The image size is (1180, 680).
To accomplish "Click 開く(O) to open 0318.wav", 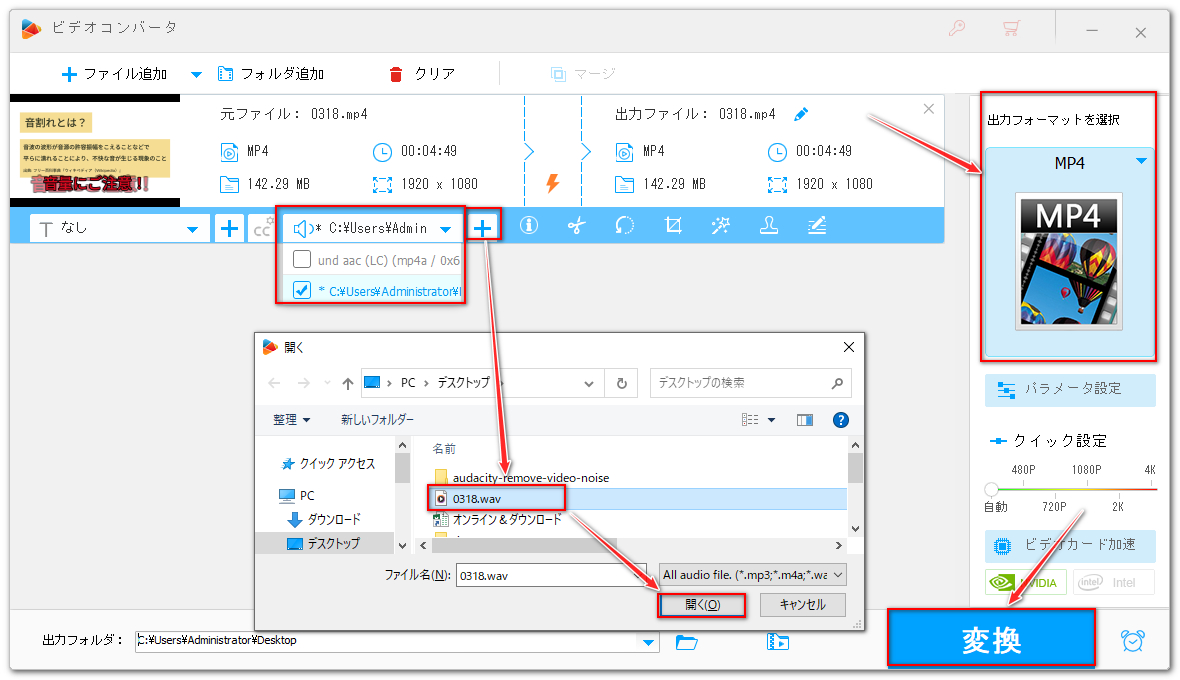I will point(702,605).
